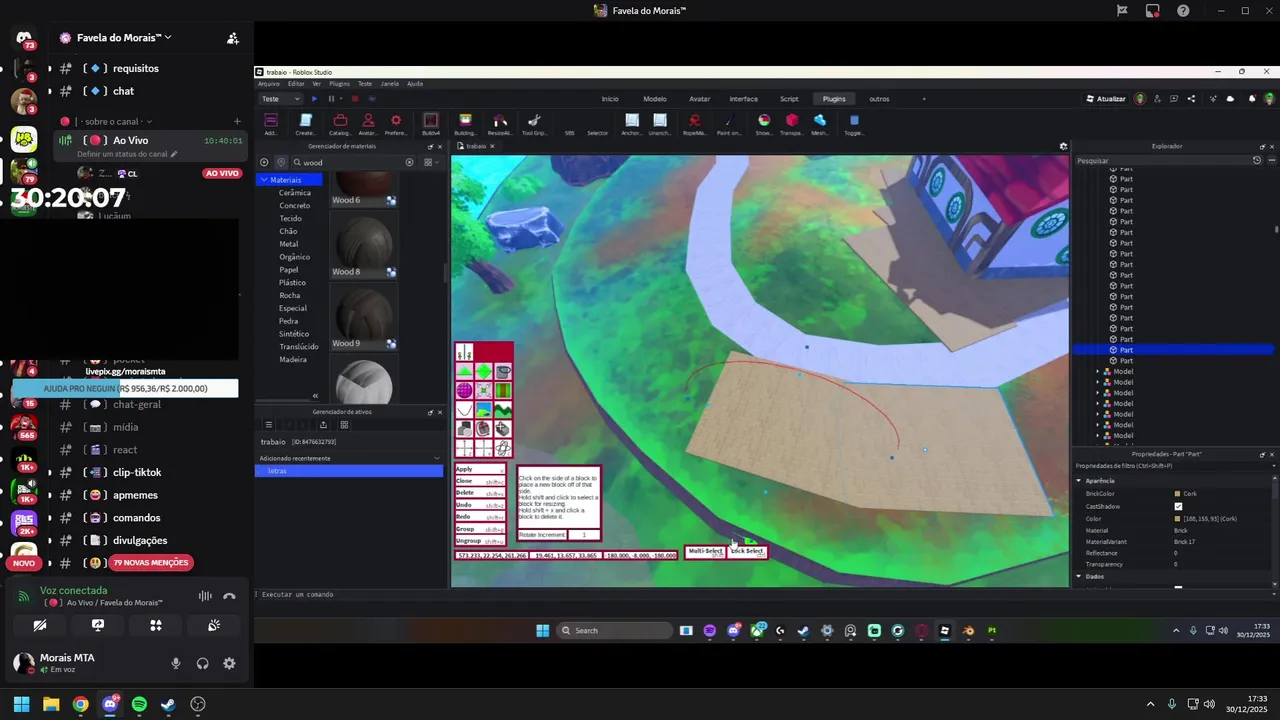Open Plugin Preferences gear icon

[x=396, y=124]
